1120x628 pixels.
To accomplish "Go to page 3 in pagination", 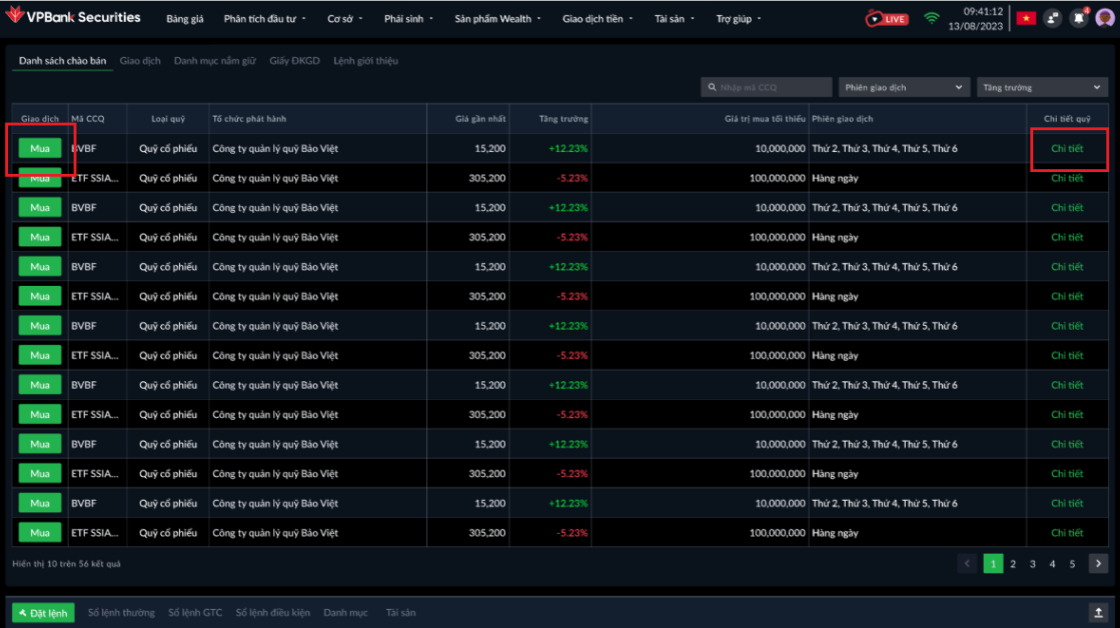I will tap(1033, 564).
